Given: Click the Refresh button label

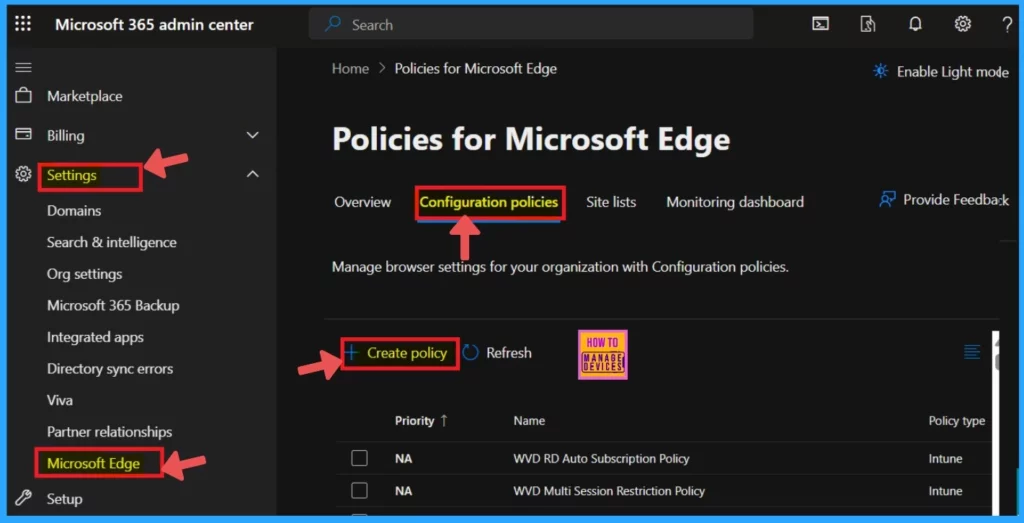Looking at the screenshot, I should [x=509, y=353].
